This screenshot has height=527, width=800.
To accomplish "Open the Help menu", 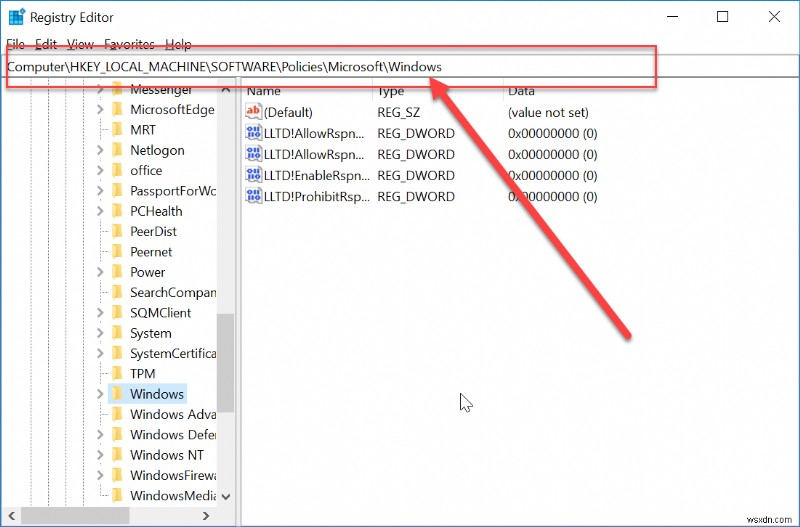I will 178,44.
